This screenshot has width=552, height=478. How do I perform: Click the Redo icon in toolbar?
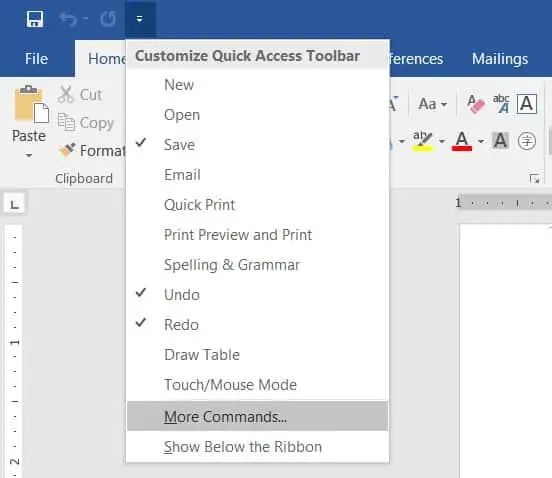(x=108, y=19)
